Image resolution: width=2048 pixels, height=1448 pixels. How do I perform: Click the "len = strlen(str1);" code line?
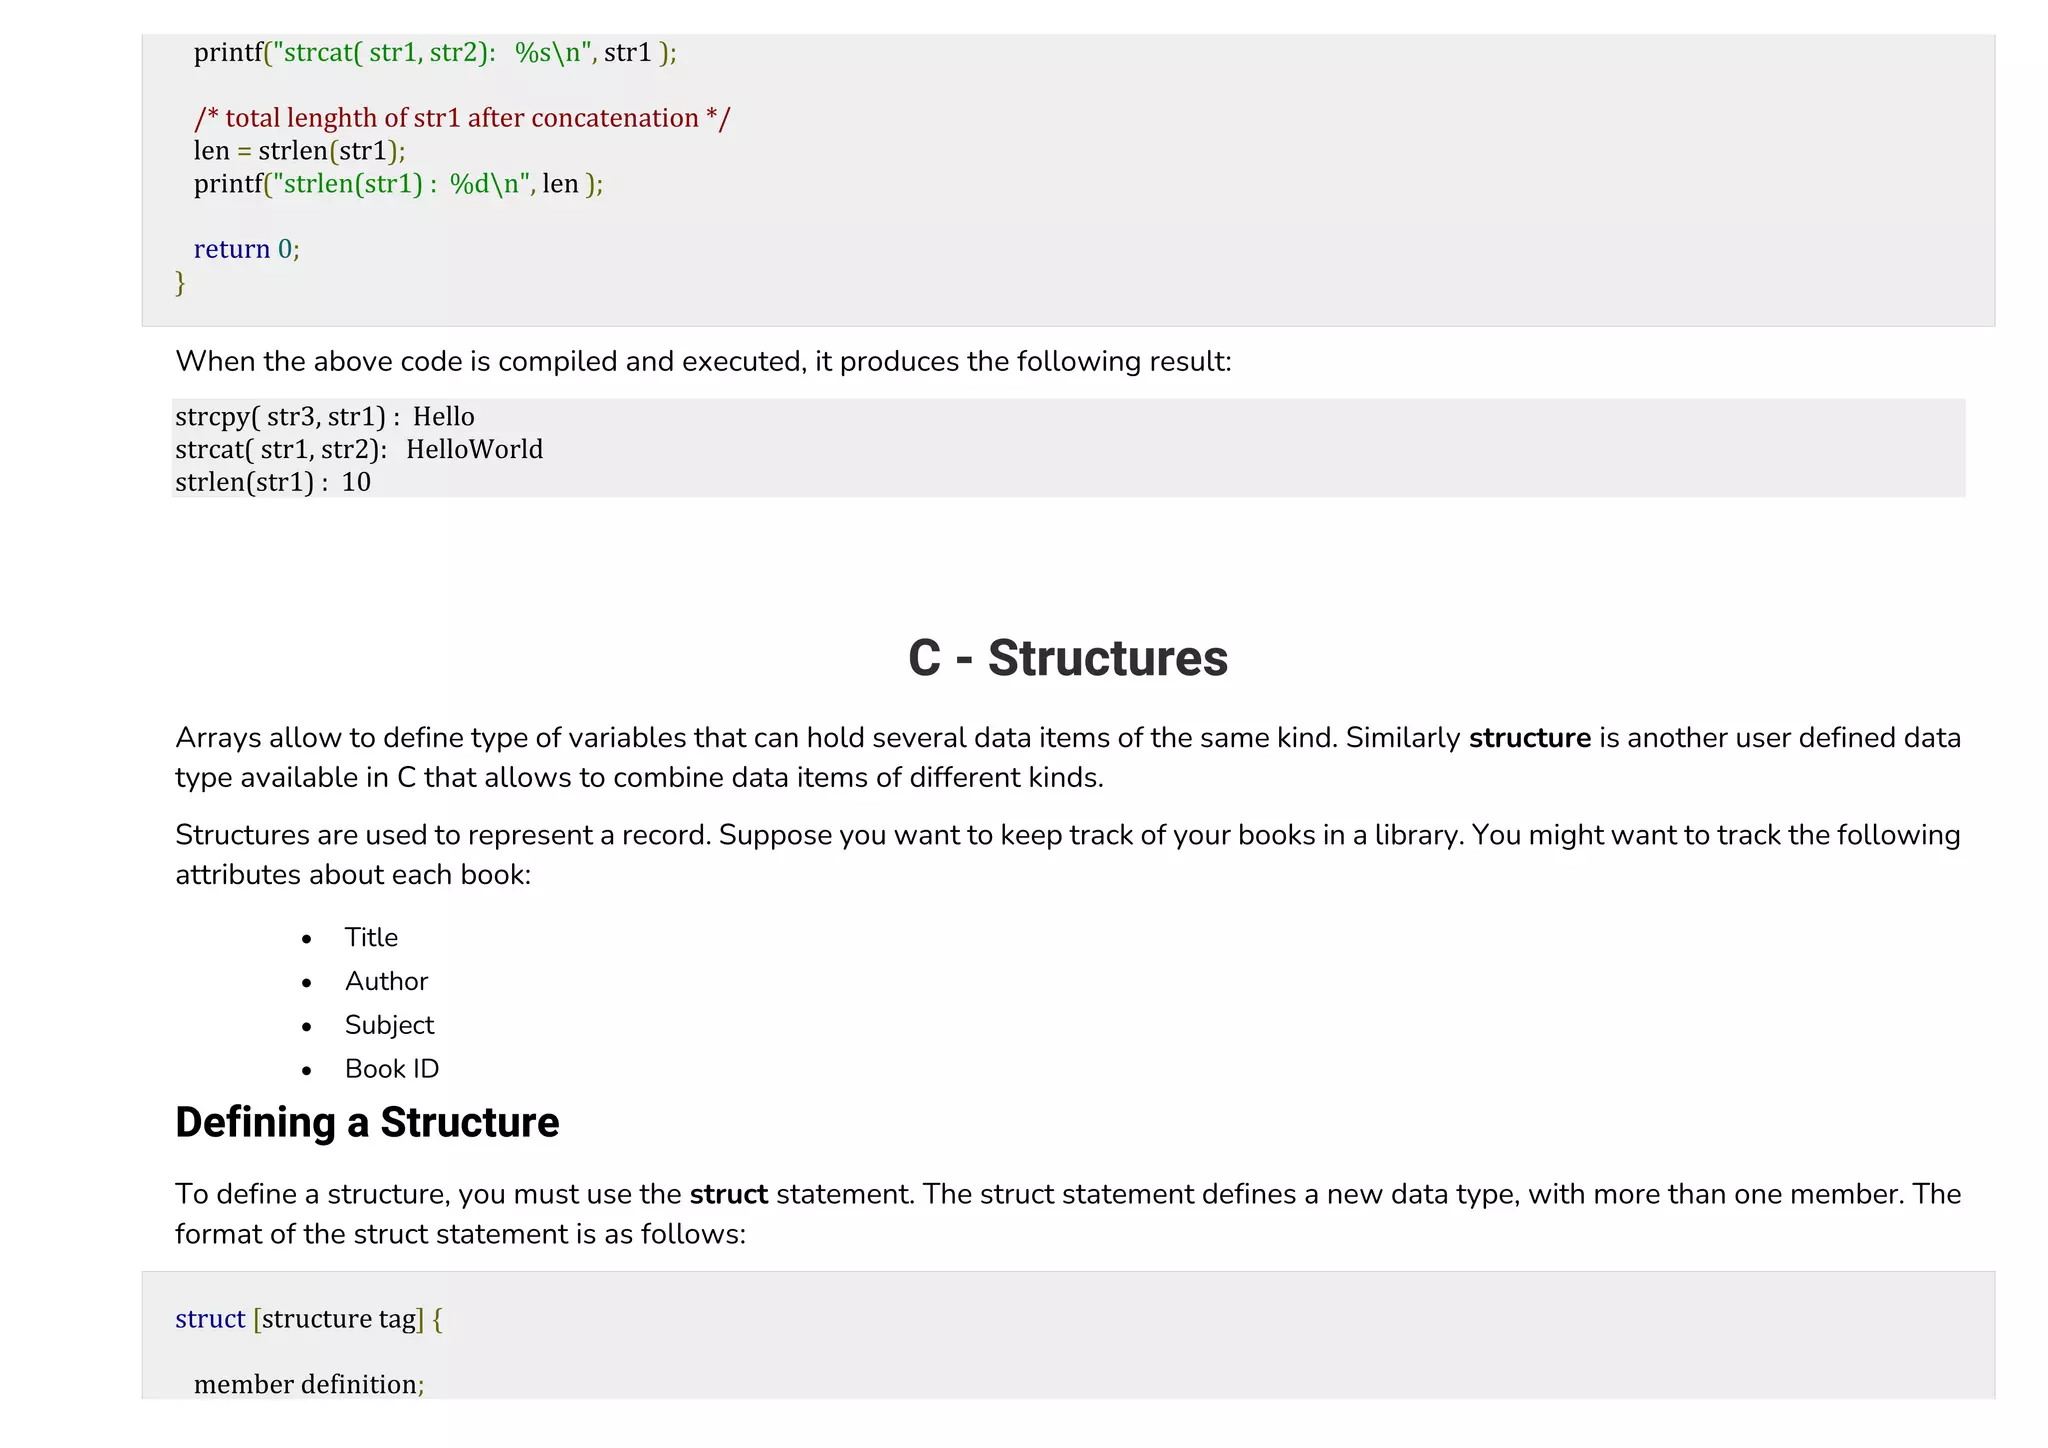(x=300, y=151)
